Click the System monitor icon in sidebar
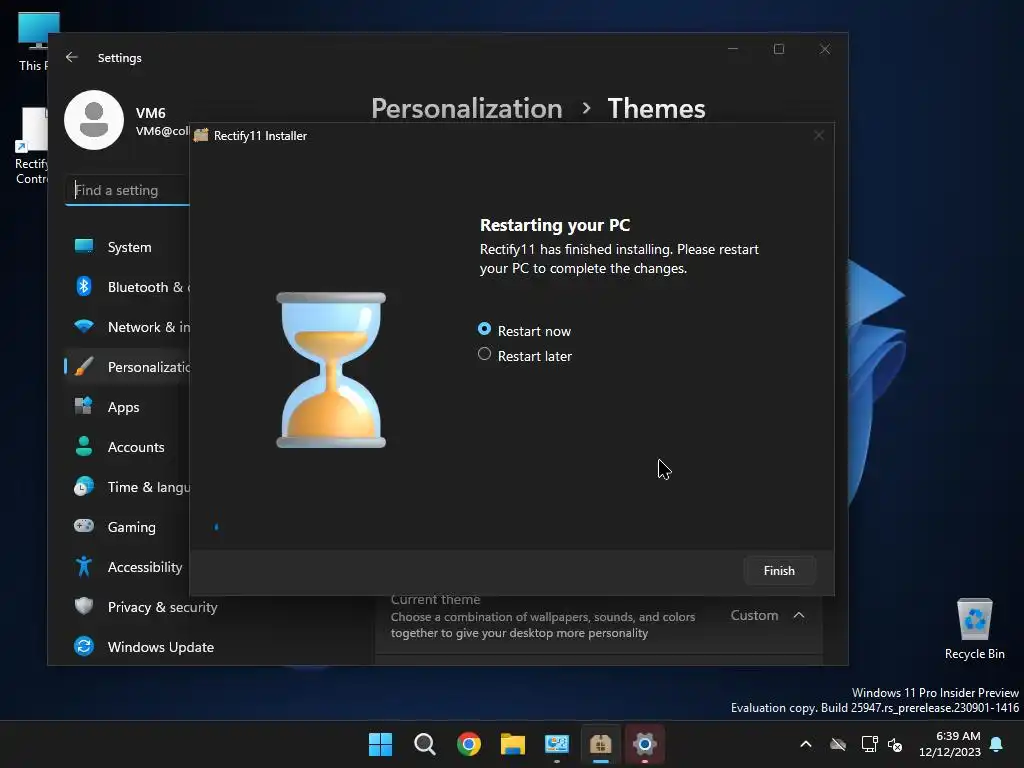 point(84,246)
